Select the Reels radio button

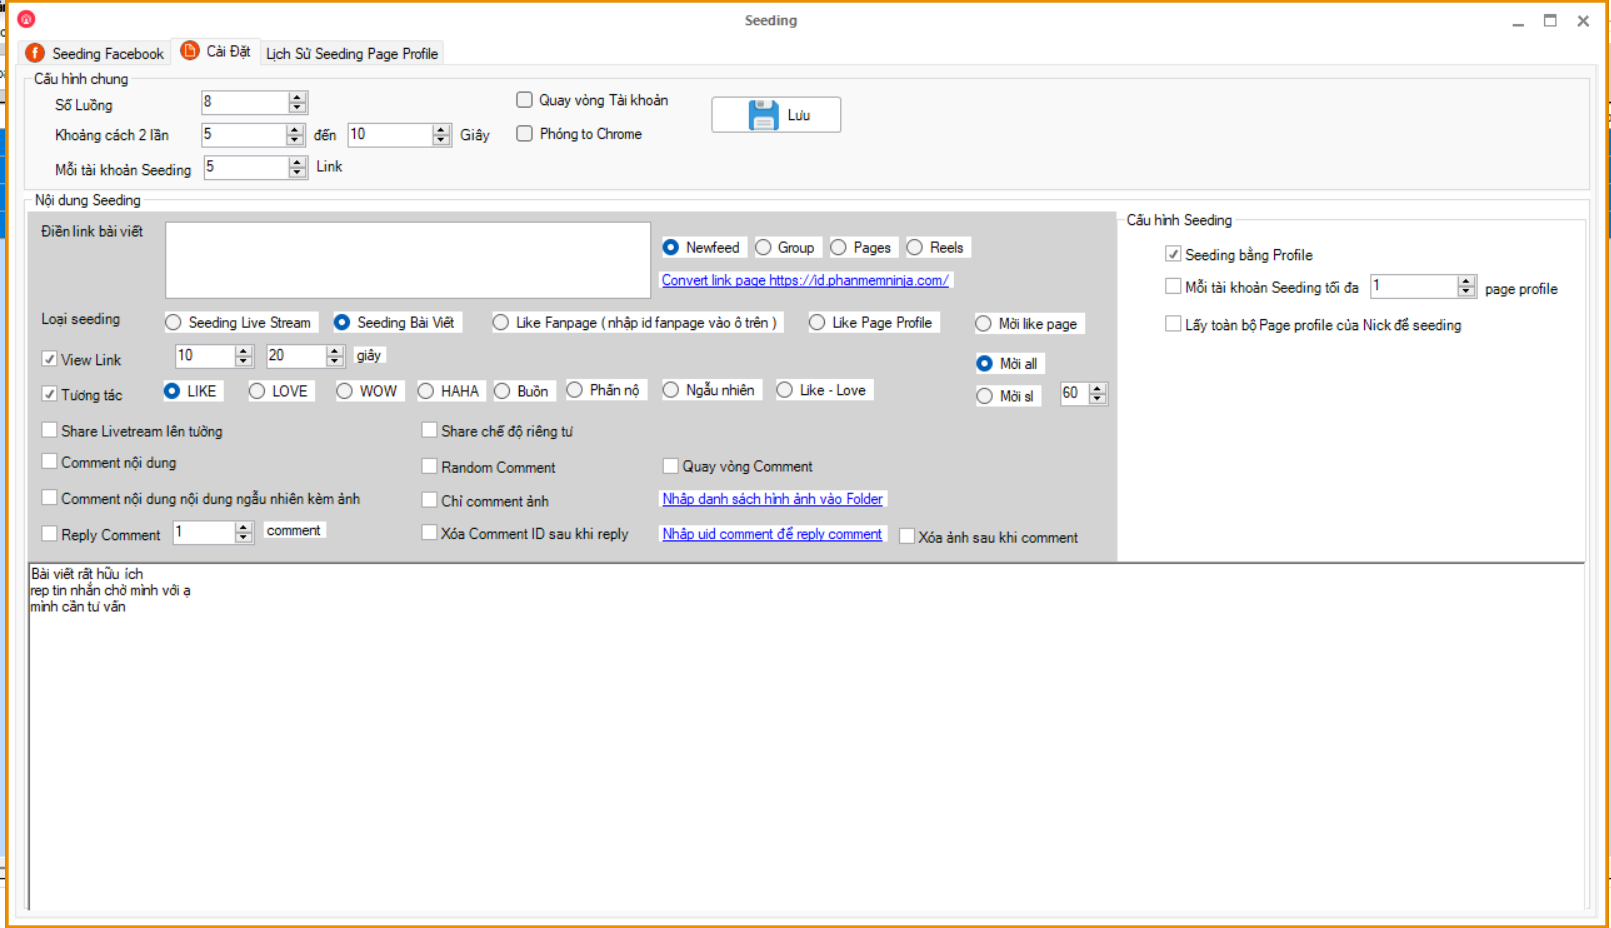tap(915, 247)
